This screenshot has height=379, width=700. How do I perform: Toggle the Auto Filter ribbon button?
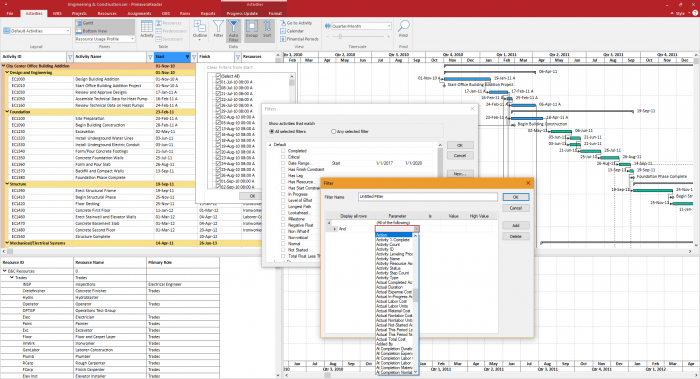[233, 30]
